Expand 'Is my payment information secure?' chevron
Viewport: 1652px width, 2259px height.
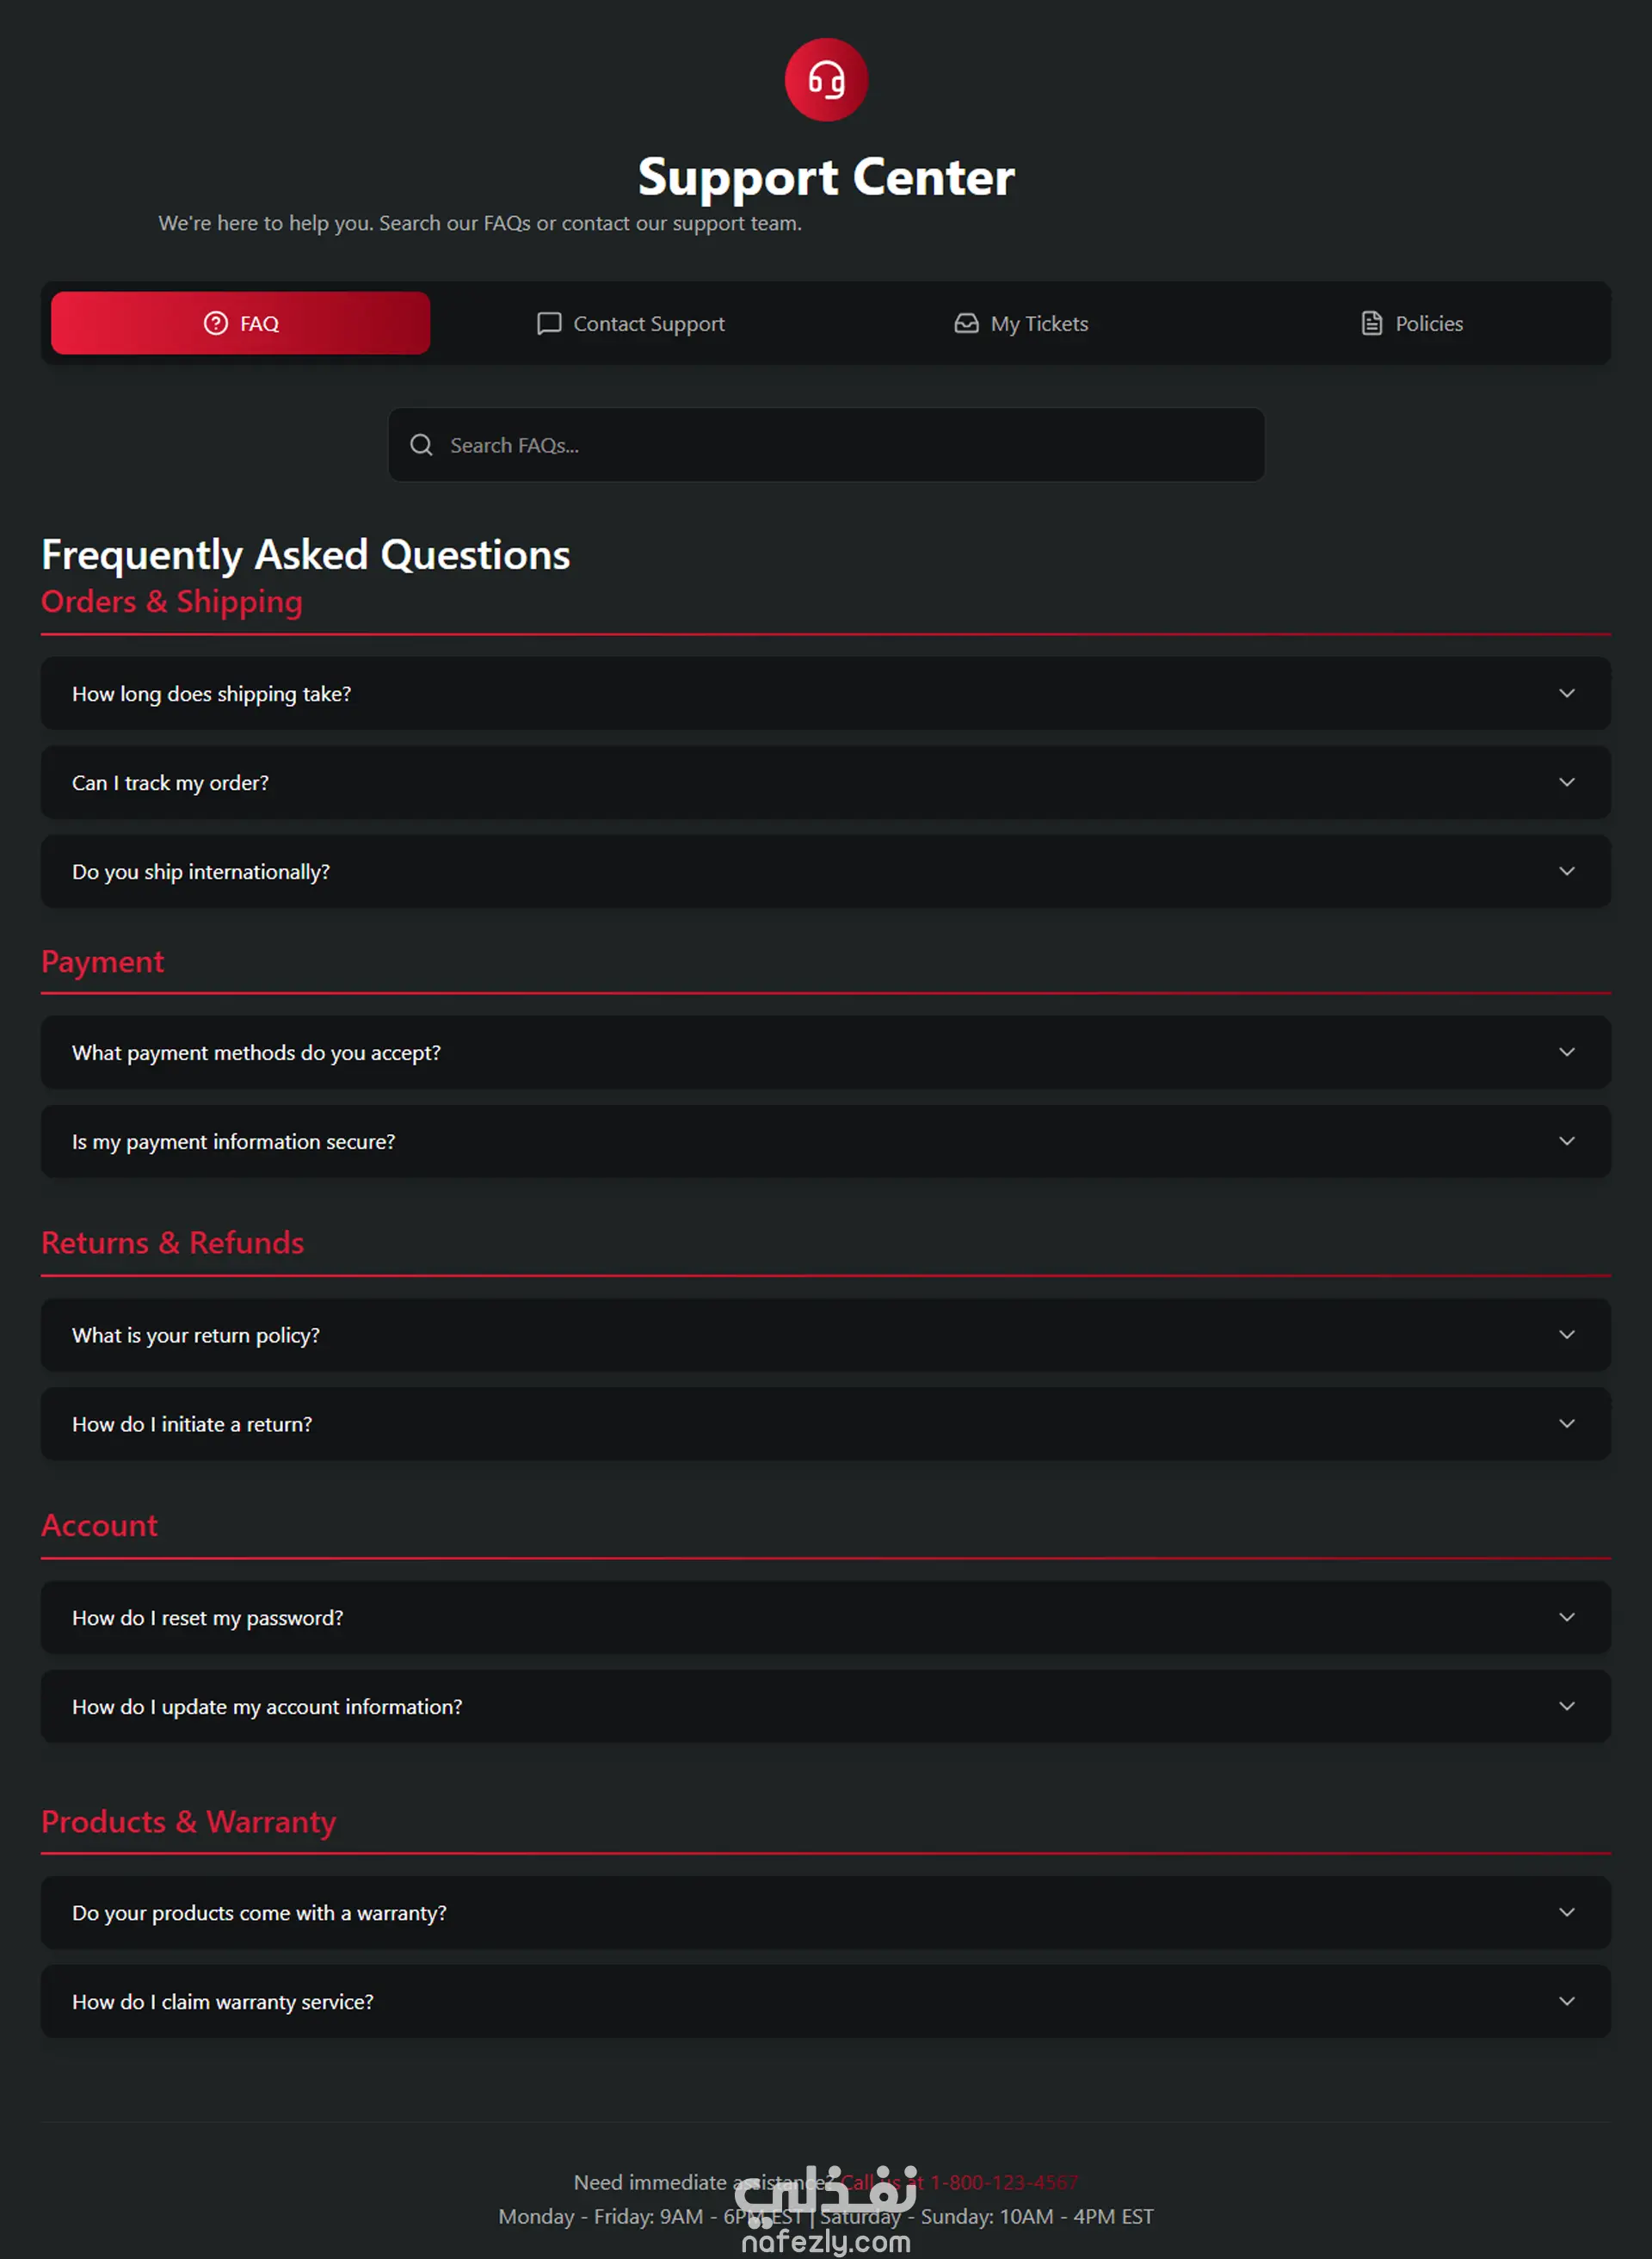pos(1567,1141)
